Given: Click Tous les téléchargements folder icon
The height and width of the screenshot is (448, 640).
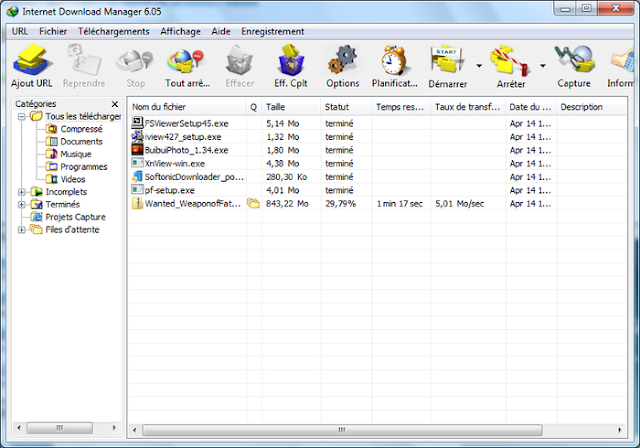Looking at the screenshot, I should 36,116.
